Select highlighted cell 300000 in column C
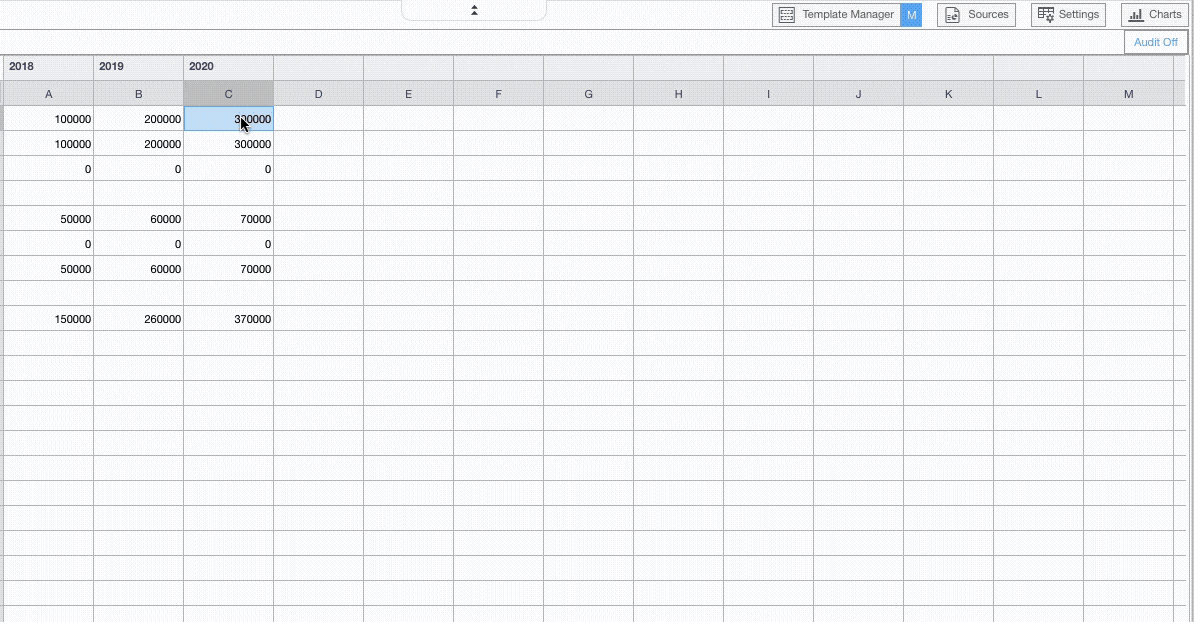Screen dimensions: 1194x622 pos(228,119)
